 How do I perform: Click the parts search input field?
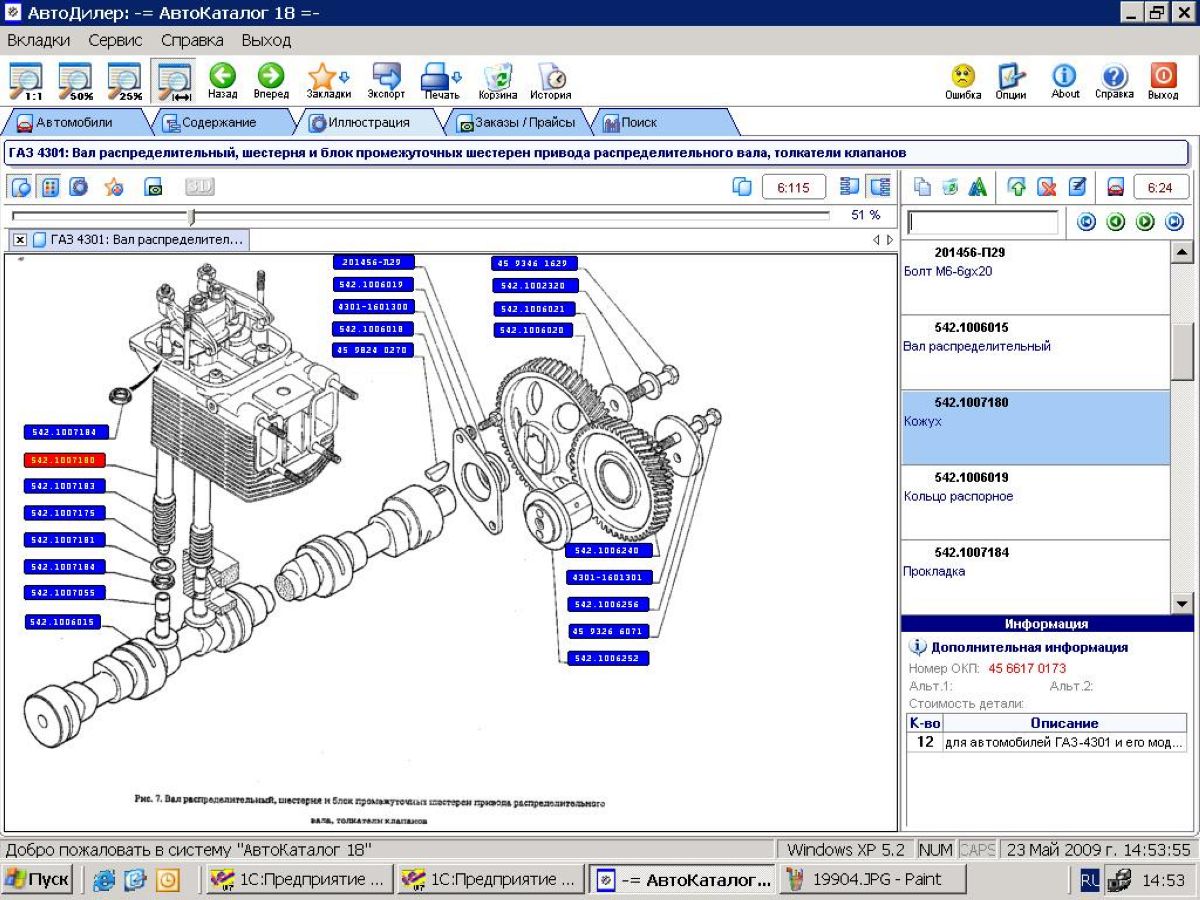(x=982, y=222)
